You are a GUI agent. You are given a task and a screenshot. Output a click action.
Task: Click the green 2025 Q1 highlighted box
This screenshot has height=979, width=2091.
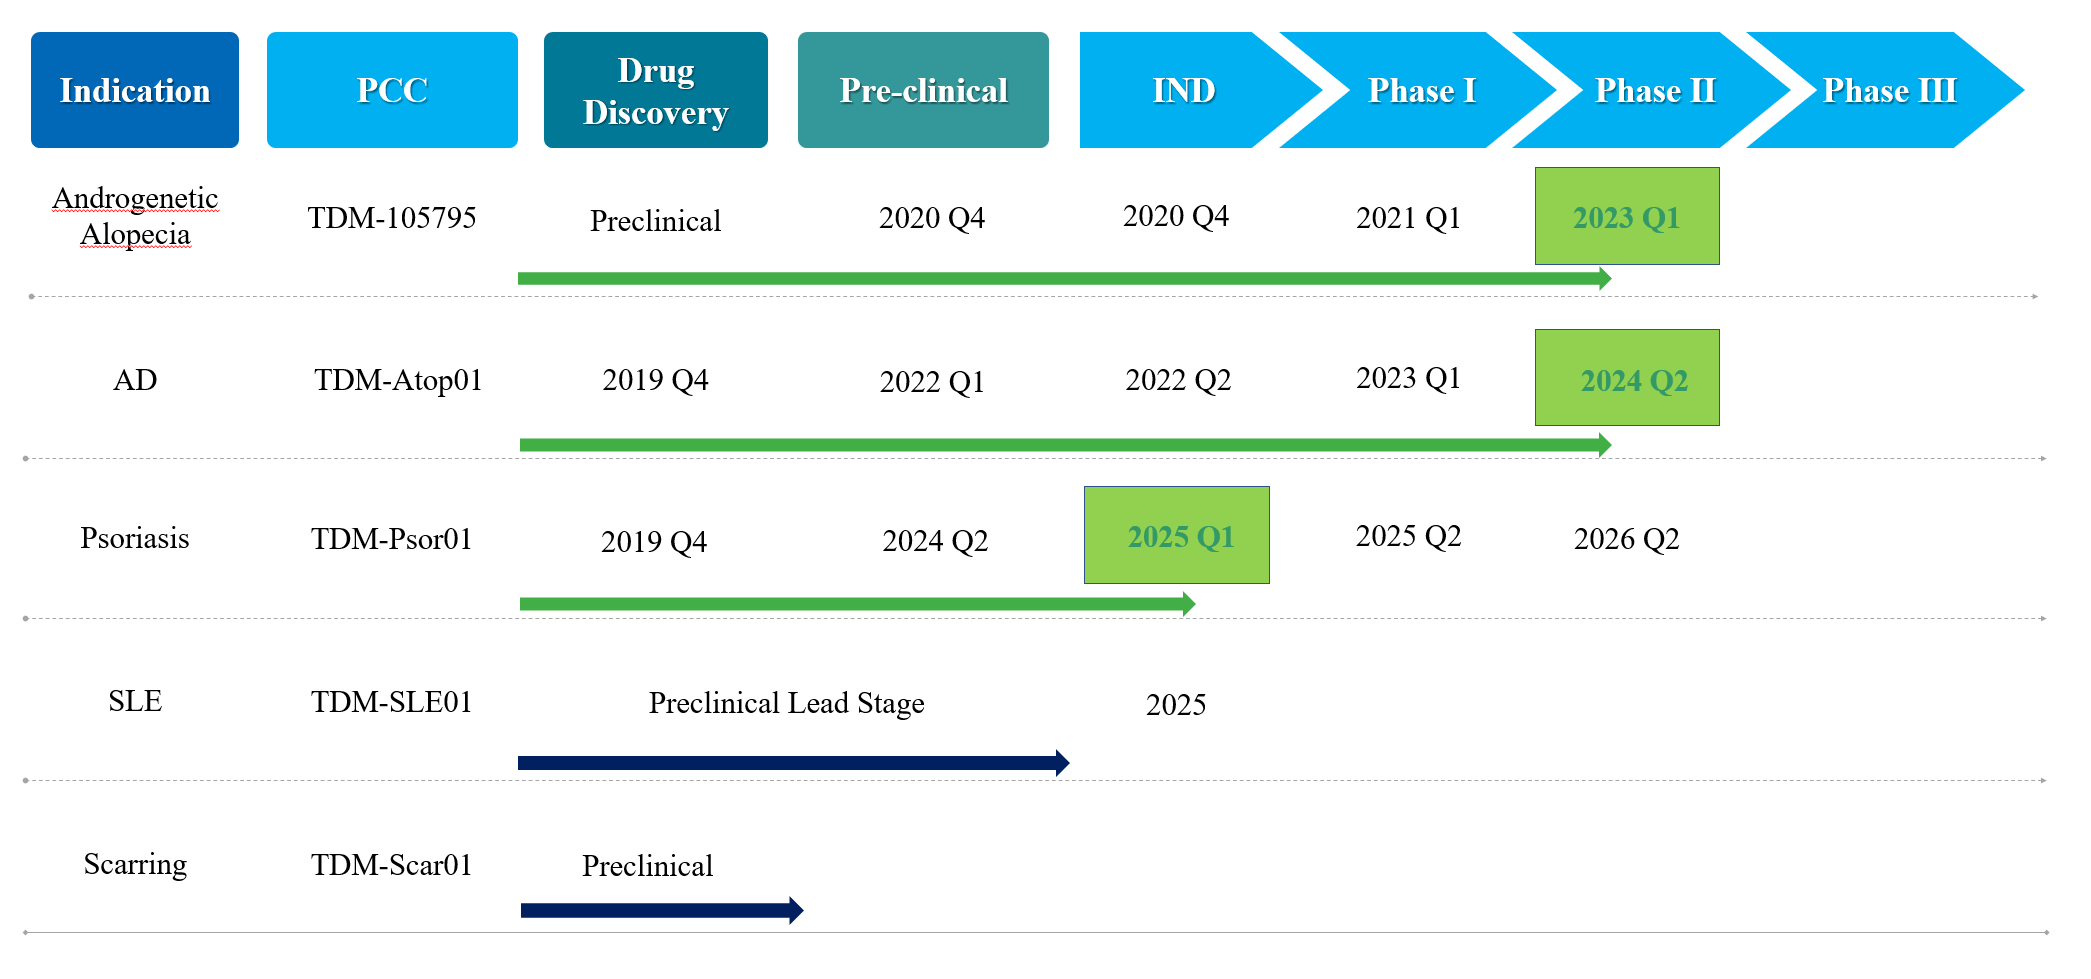point(1177,535)
